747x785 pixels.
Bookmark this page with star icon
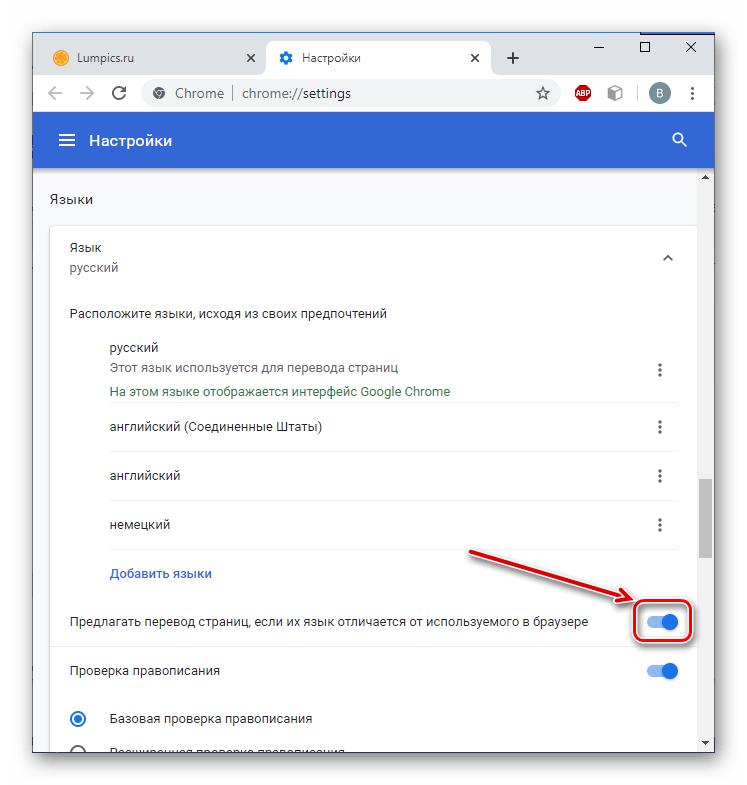[x=543, y=93]
